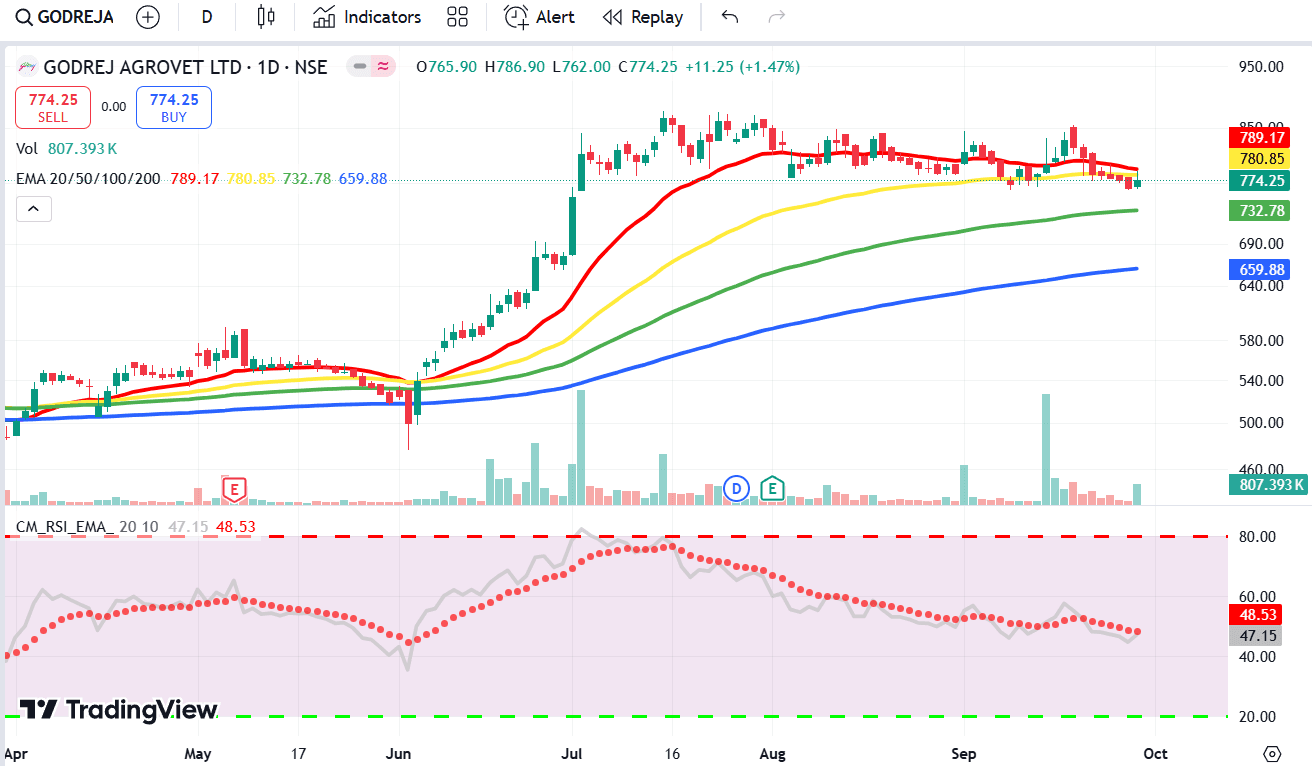The image size is (1312, 766).
Task: Open the candlestick chart type selector
Action: click(x=265, y=17)
